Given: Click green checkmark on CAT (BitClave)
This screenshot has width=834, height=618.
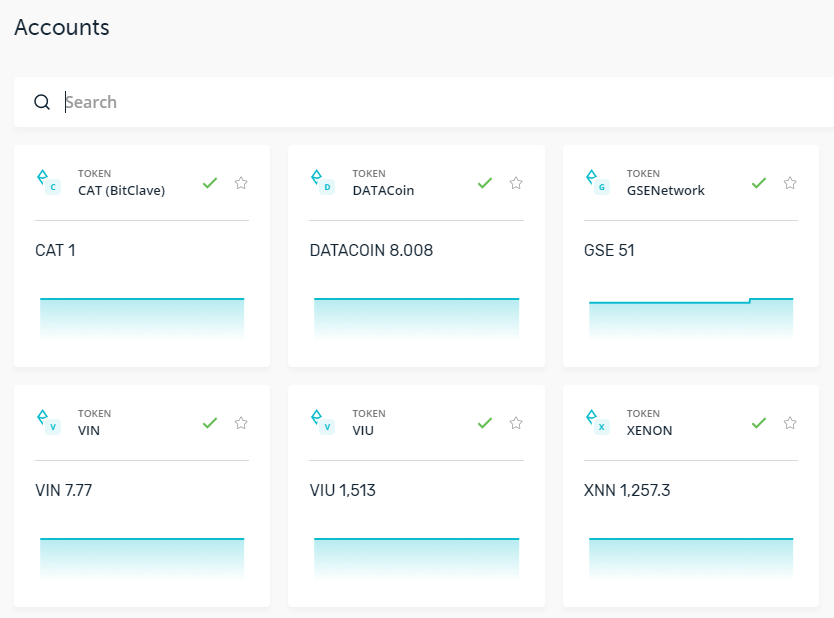Looking at the screenshot, I should (210, 183).
